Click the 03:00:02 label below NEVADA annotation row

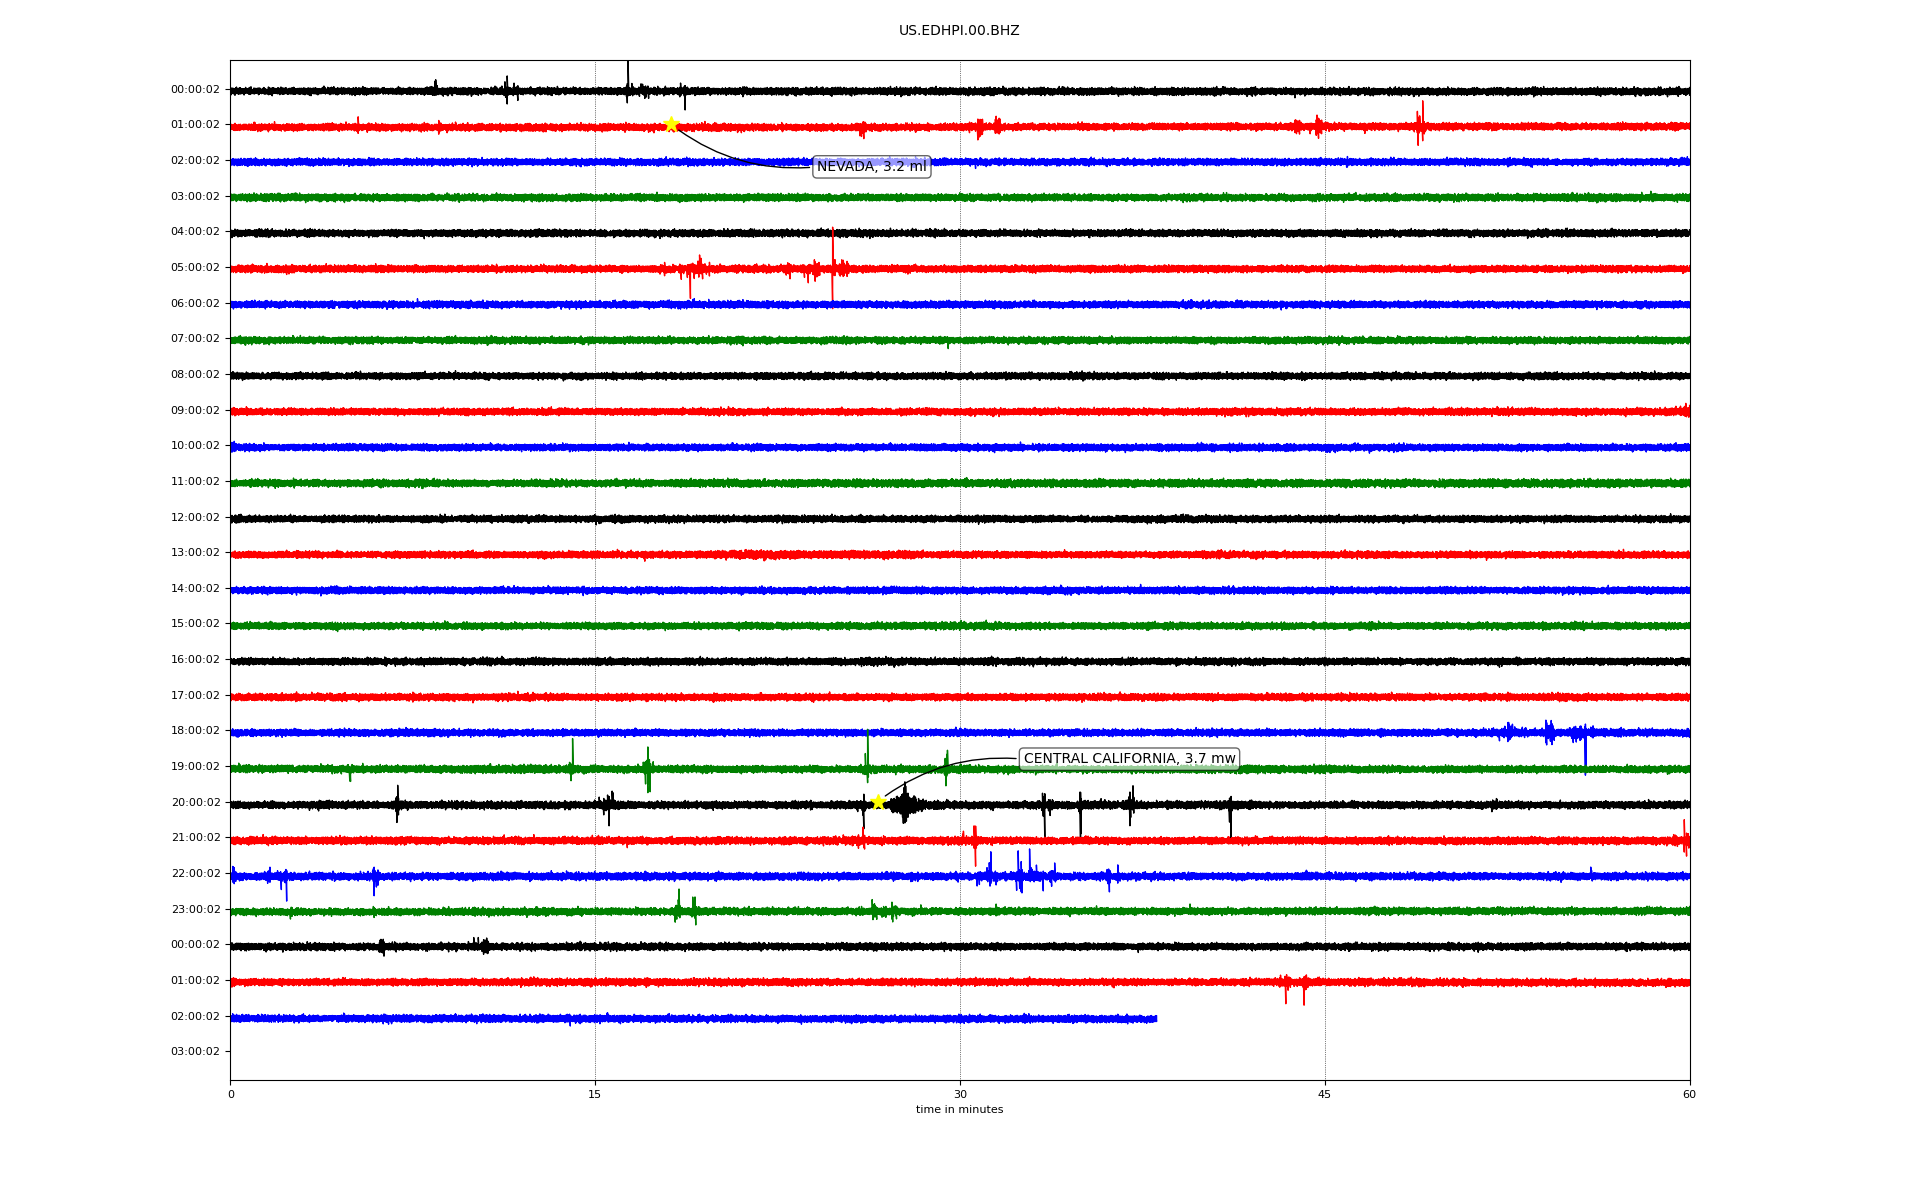195,197
